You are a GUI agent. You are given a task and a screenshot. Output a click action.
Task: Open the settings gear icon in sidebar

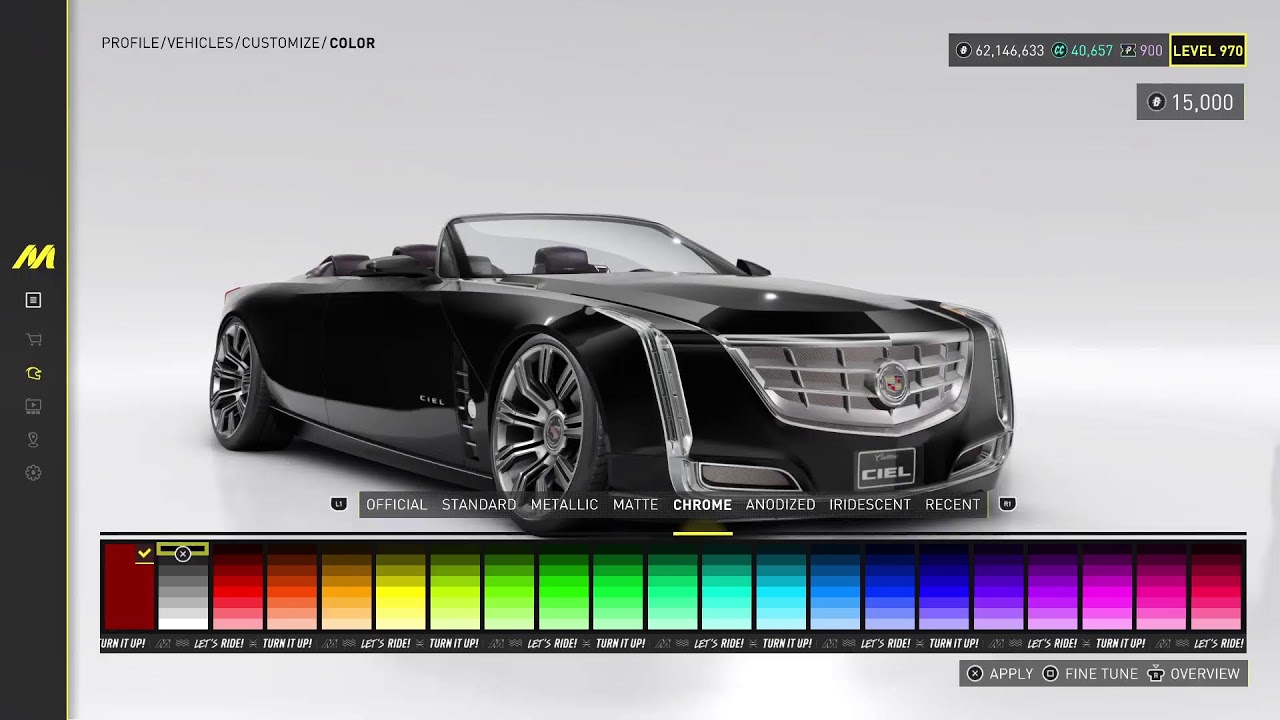click(33, 473)
